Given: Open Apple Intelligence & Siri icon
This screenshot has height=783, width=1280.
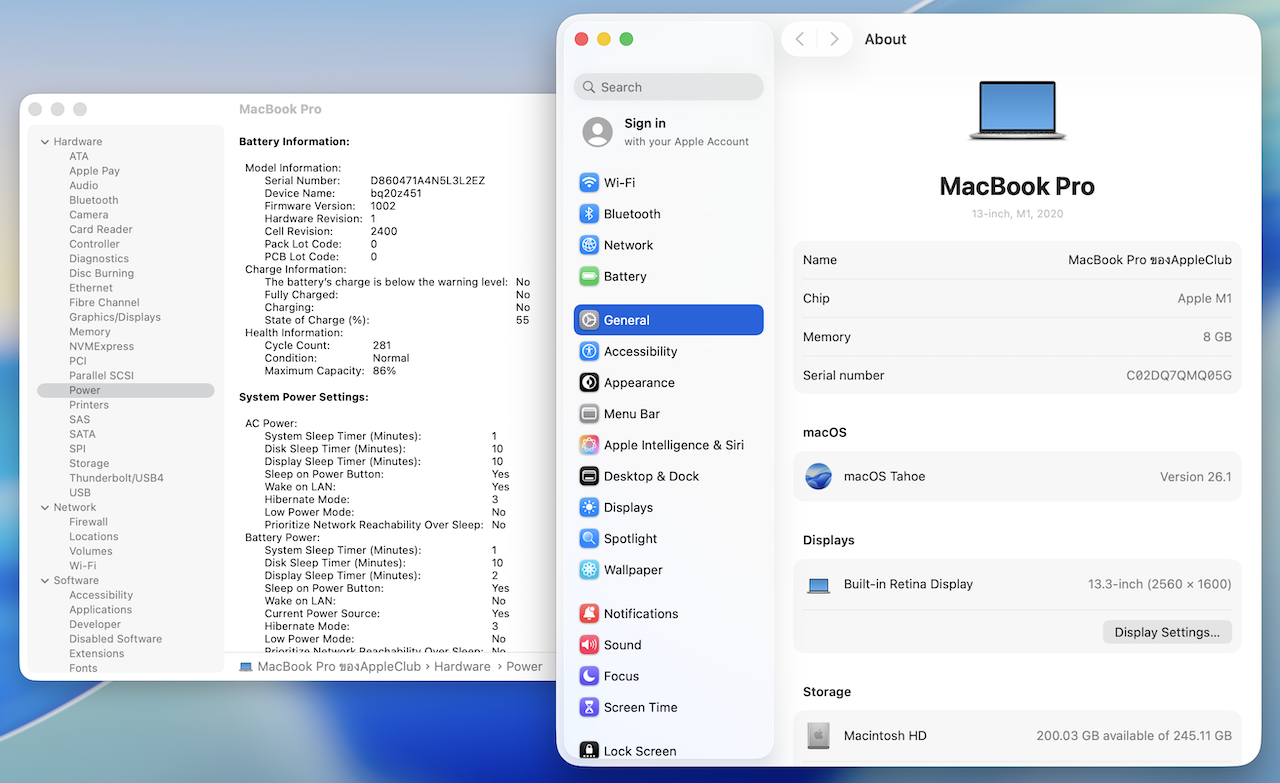Looking at the screenshot, I should coord(589,446).
